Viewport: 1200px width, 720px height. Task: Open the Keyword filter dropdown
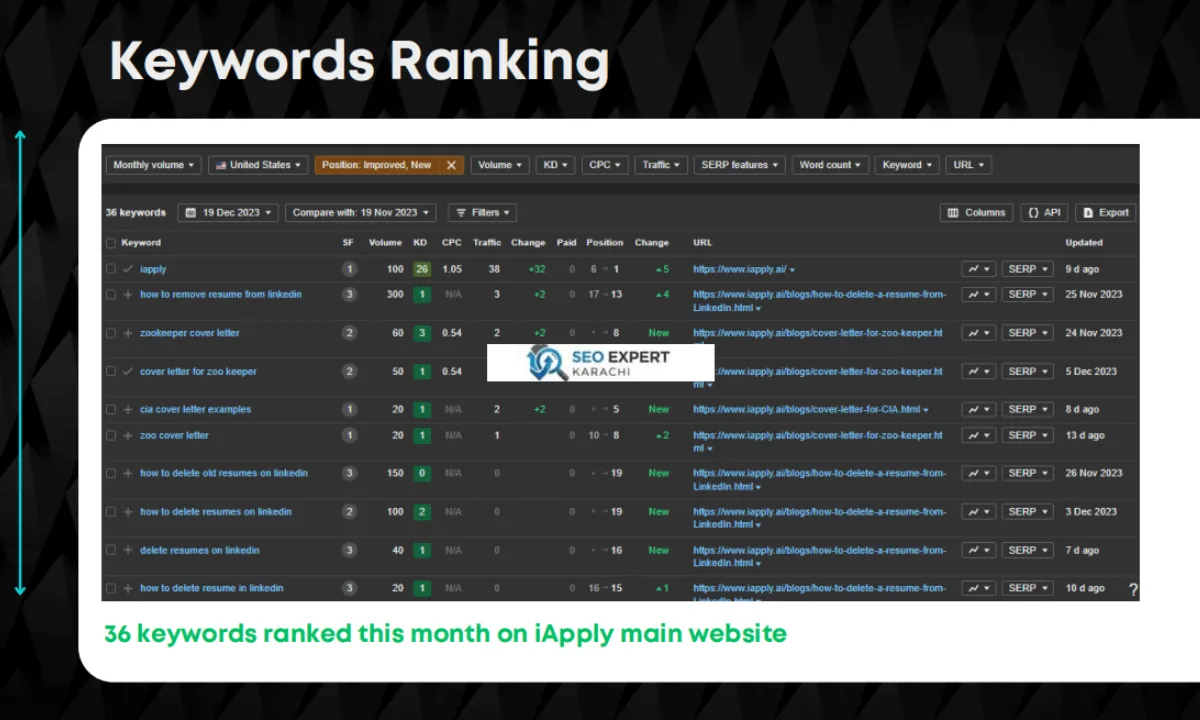click(x=908, y=165)
